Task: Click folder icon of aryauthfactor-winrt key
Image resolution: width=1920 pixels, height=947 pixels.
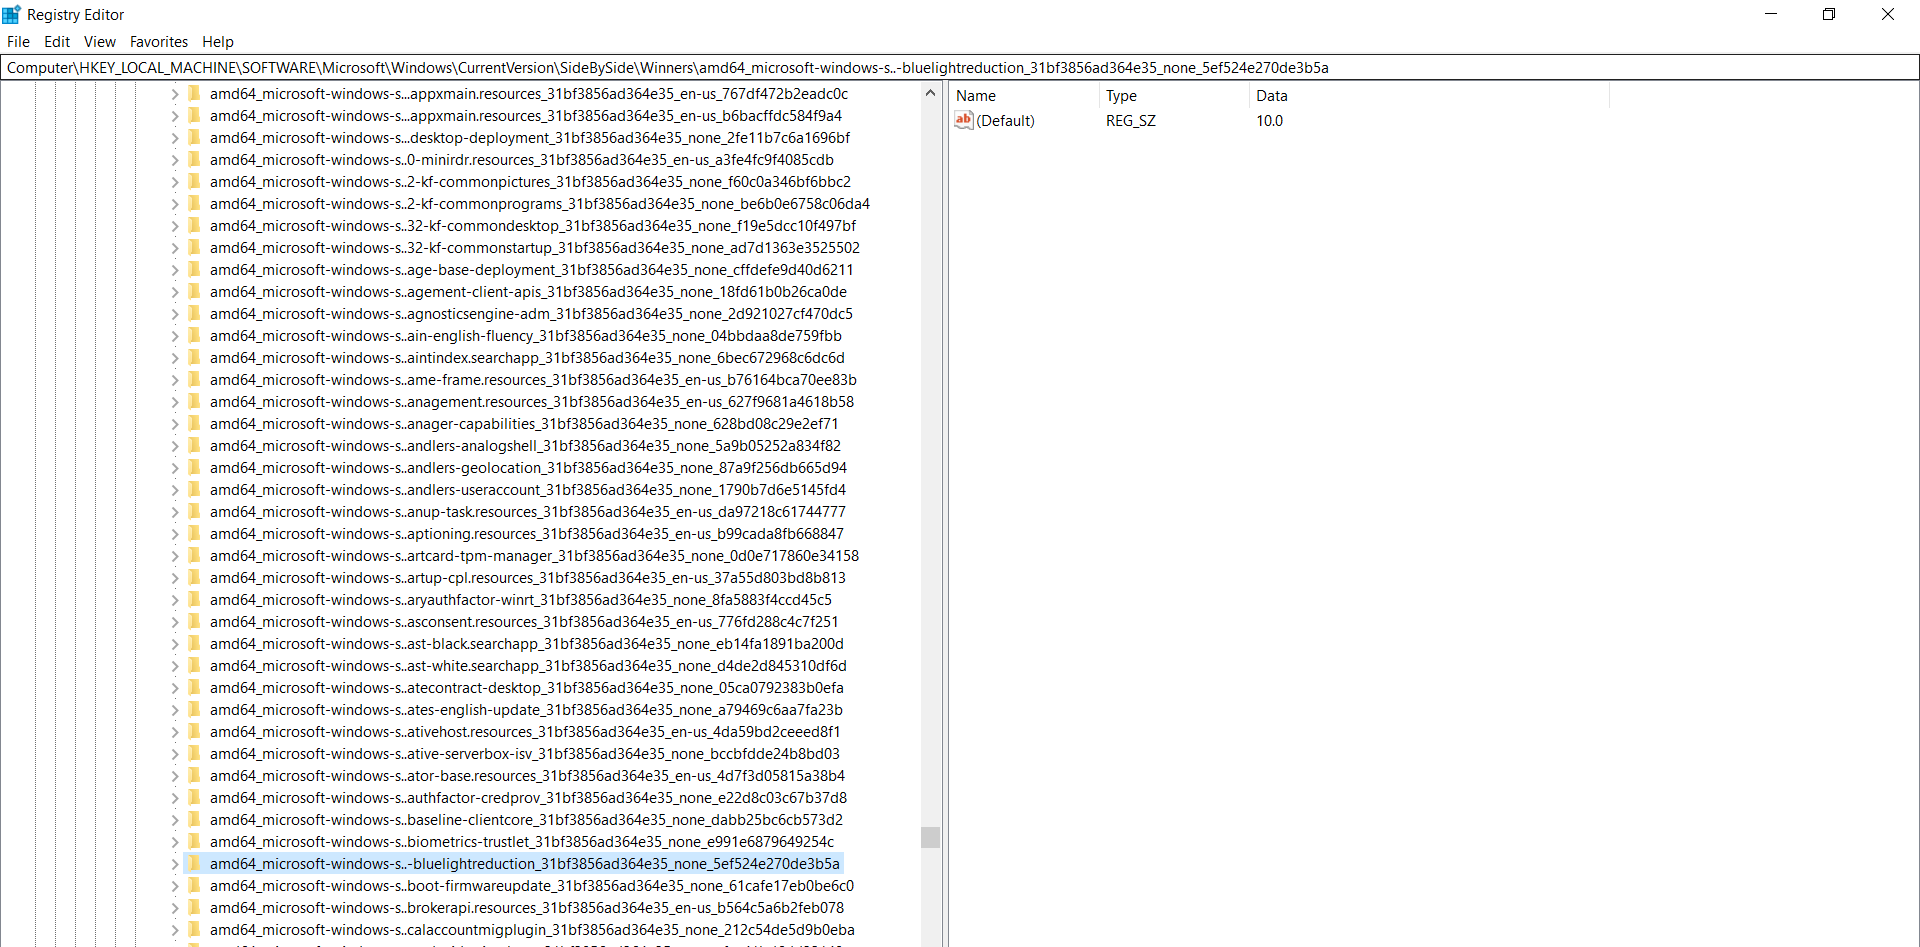Action: coord(194,600)
